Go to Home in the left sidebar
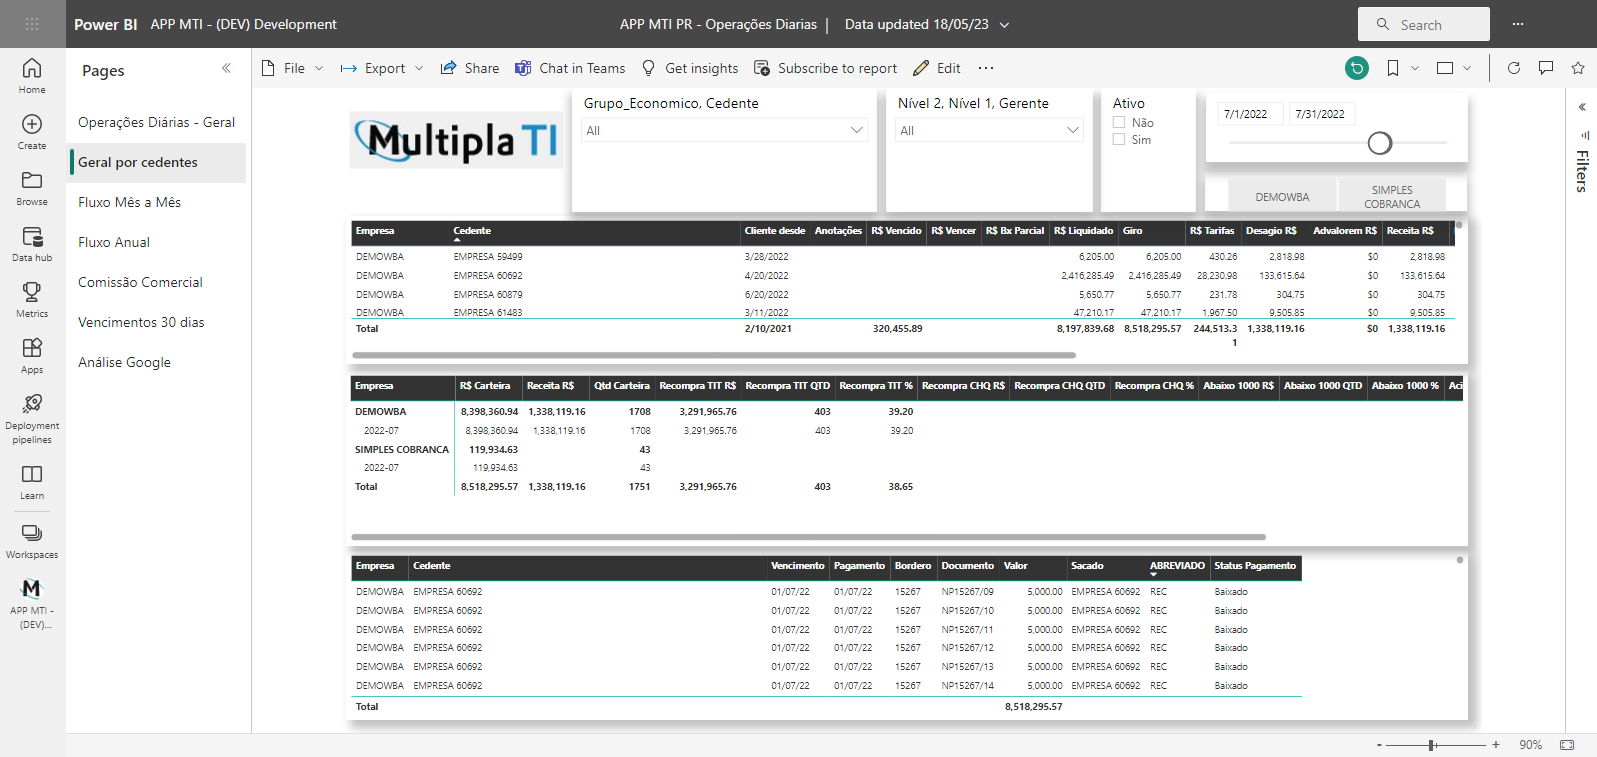 tap(32, 76)
